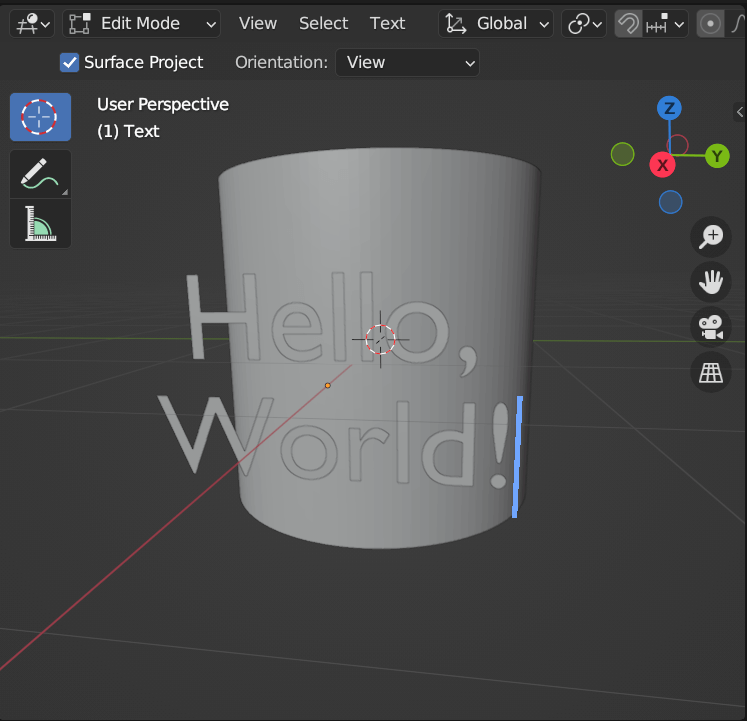
Task: Expand the sidebar arrow tab
Action: pos(739,112)
